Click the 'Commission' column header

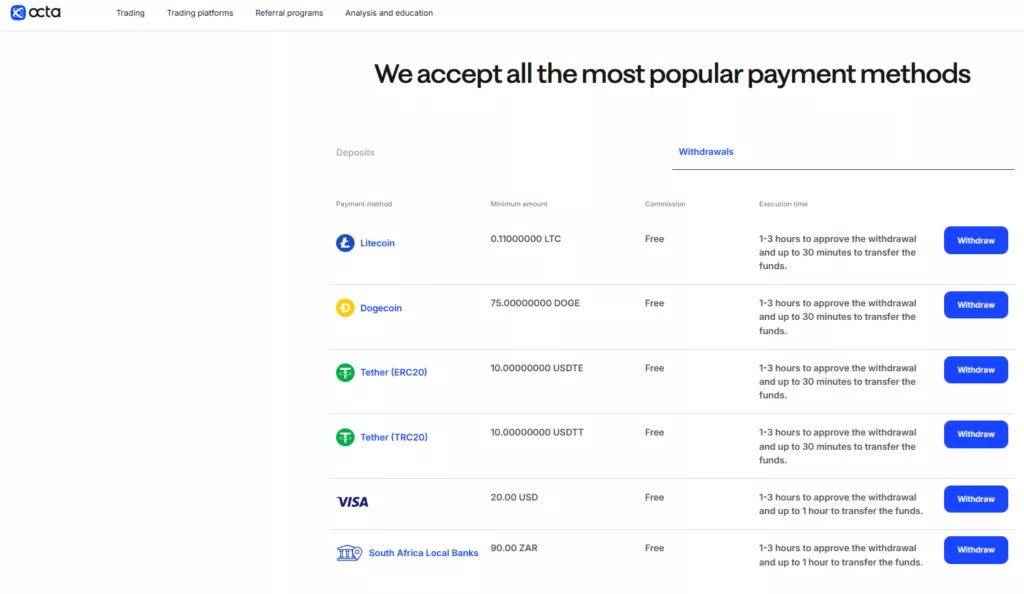point(665,204)
